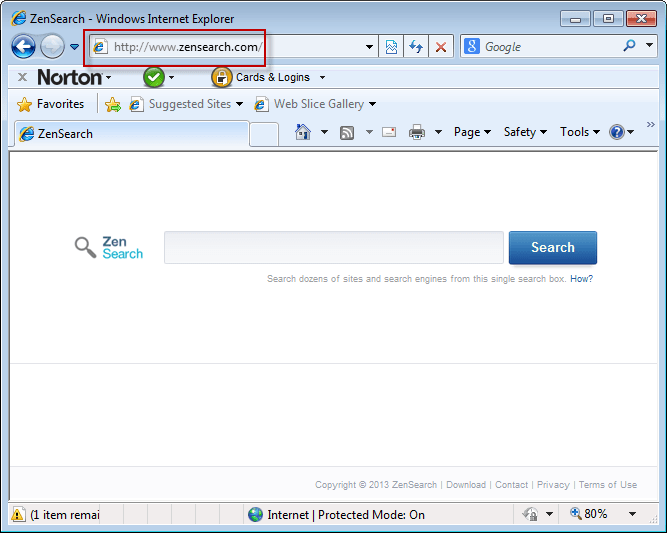Click the Print icon

click(x=417, y=132)
